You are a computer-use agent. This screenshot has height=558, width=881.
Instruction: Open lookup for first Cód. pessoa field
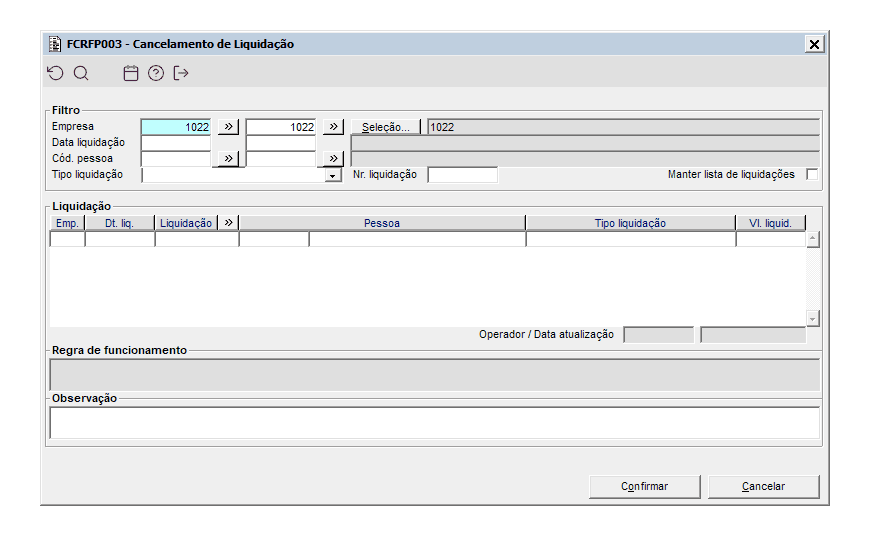coord(228,158)
